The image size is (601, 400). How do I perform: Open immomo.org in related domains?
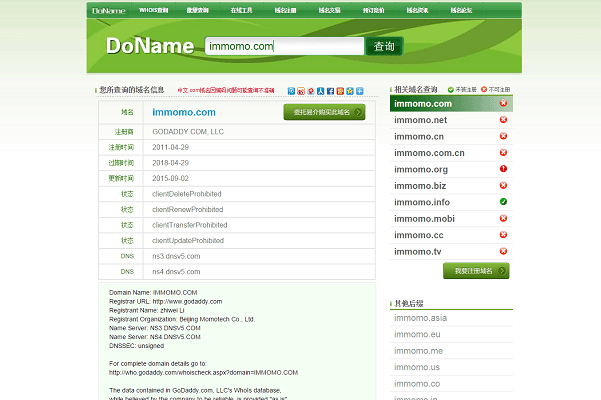click(x=421, y=170)
